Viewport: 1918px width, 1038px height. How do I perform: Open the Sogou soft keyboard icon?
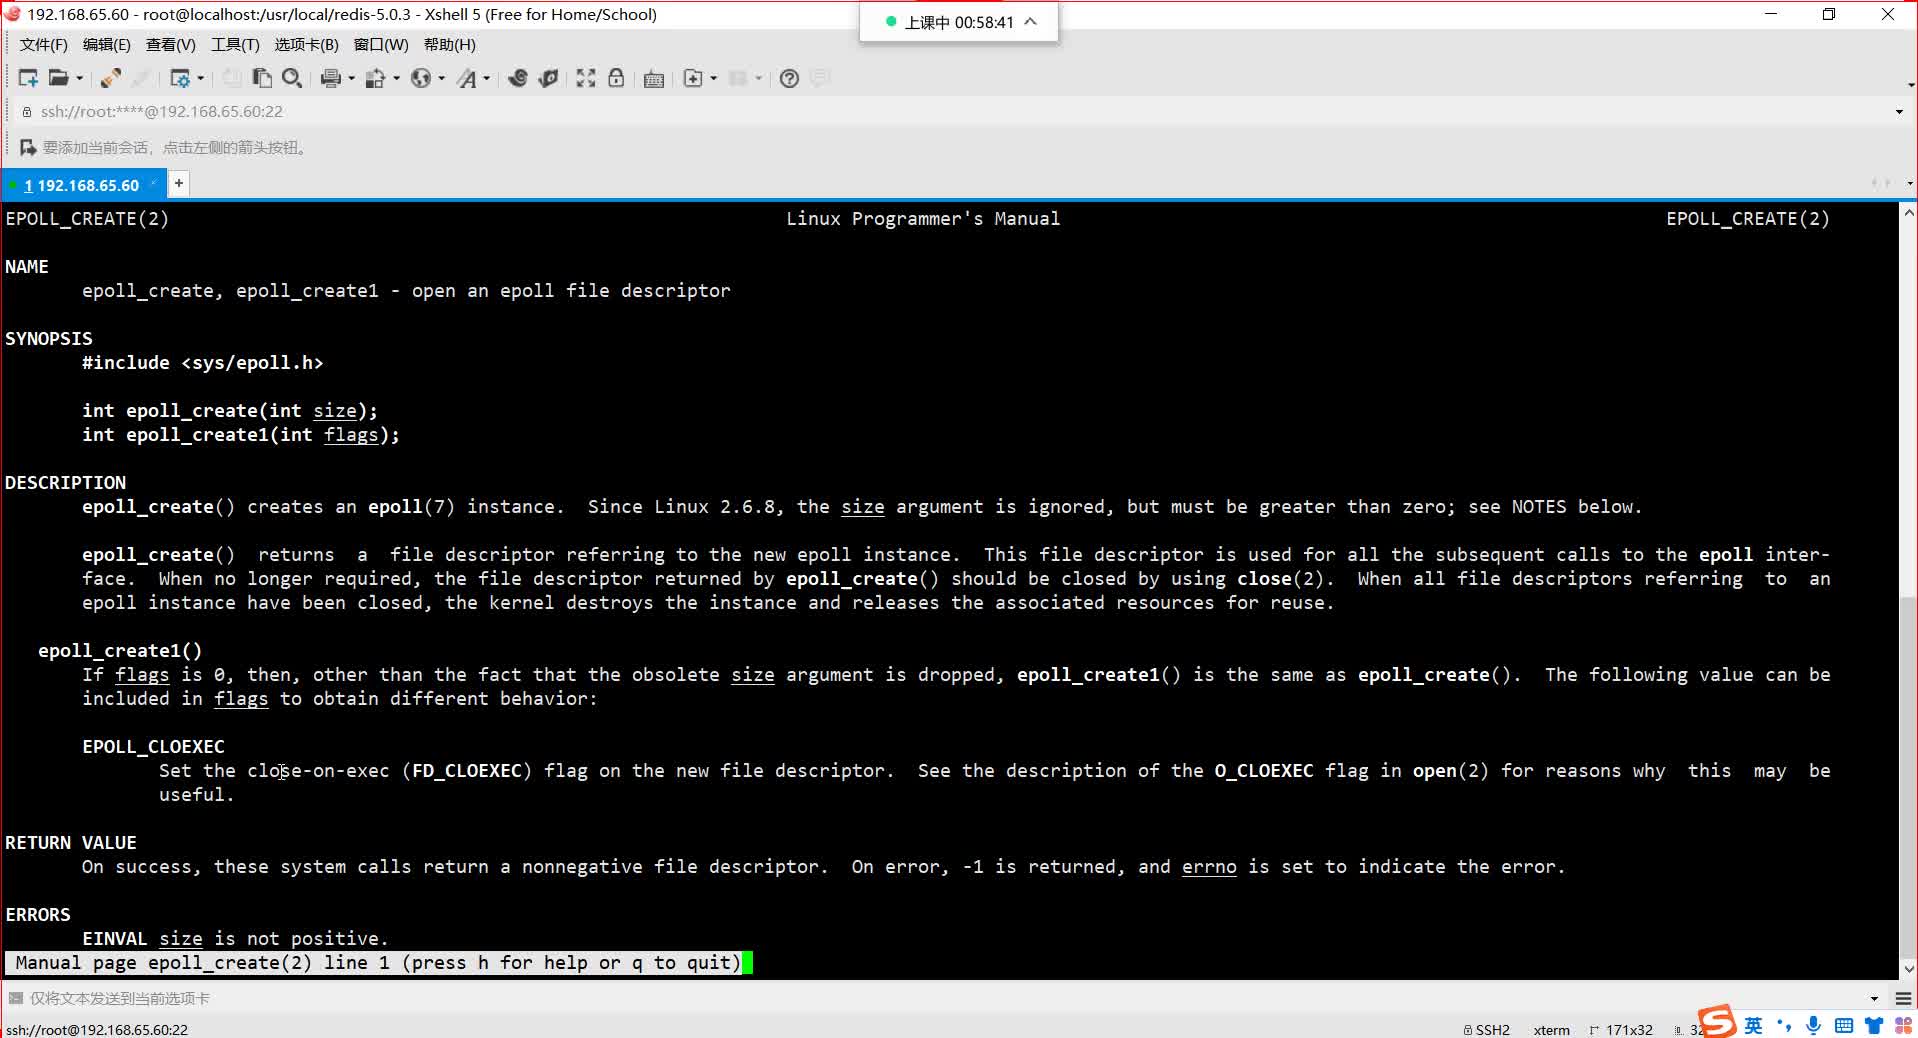pos(1844,1025)
